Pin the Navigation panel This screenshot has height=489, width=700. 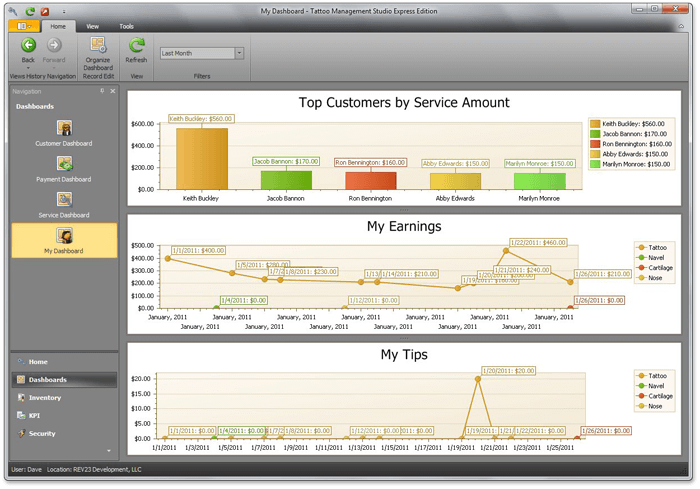pyautogui.click(x=102, y=91)
